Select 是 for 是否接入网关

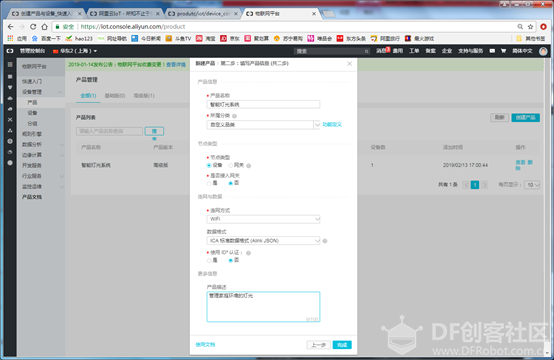209,183
